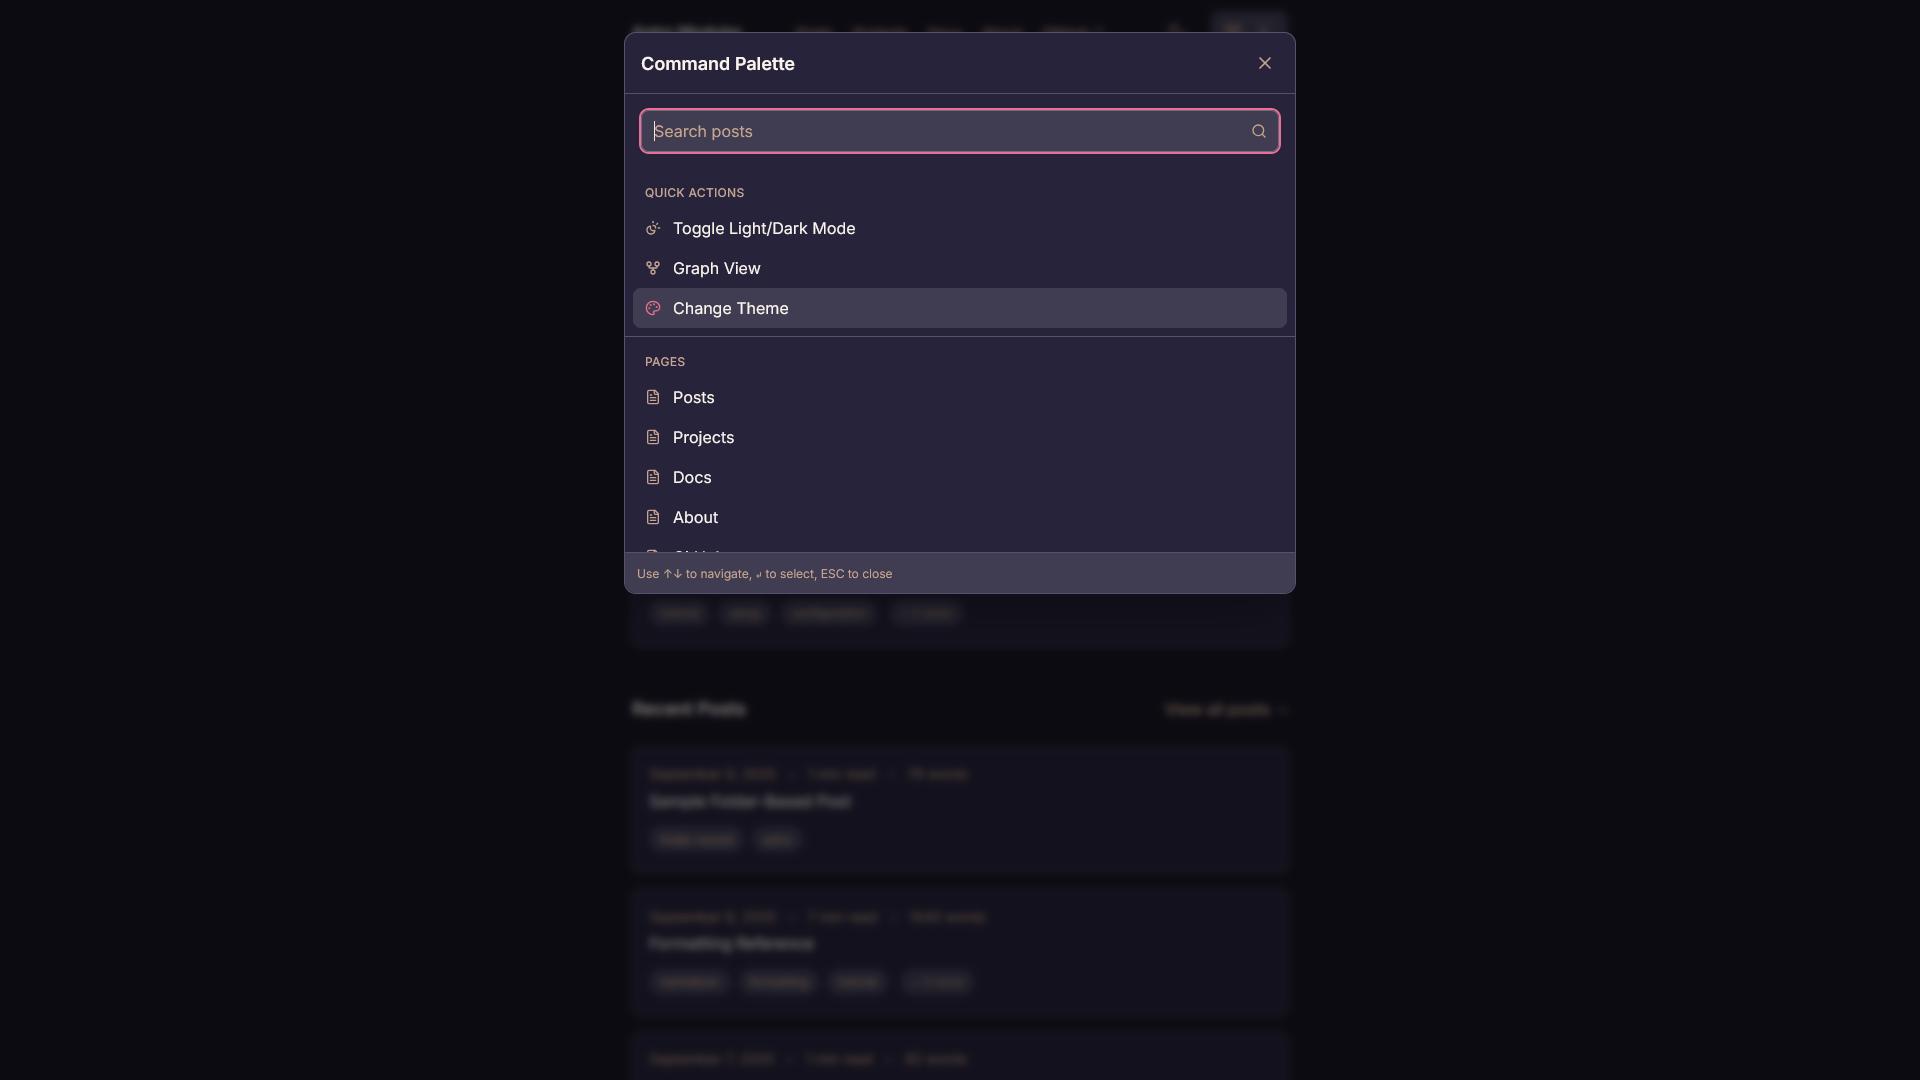Viewport: 1920px width, 1080px height.
Task: Close the Command Palette dialog
Action: [1265, 63]
